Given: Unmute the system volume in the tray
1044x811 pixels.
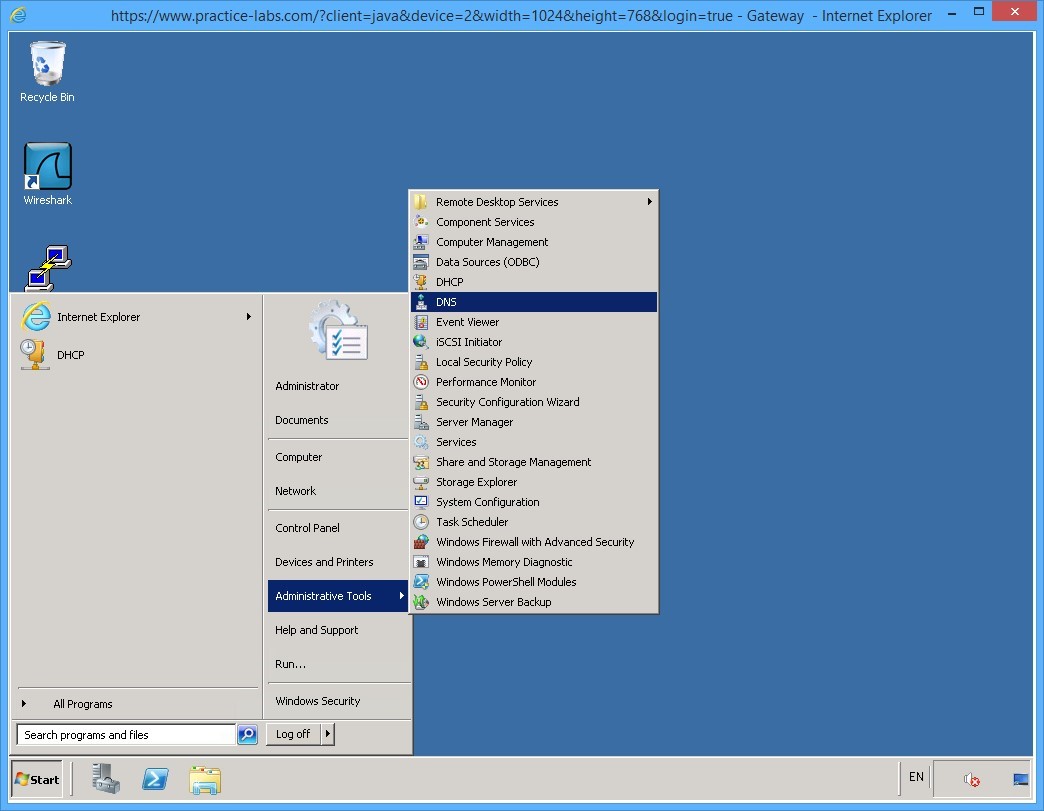Looking at the screenshot, I should [969, 779].
